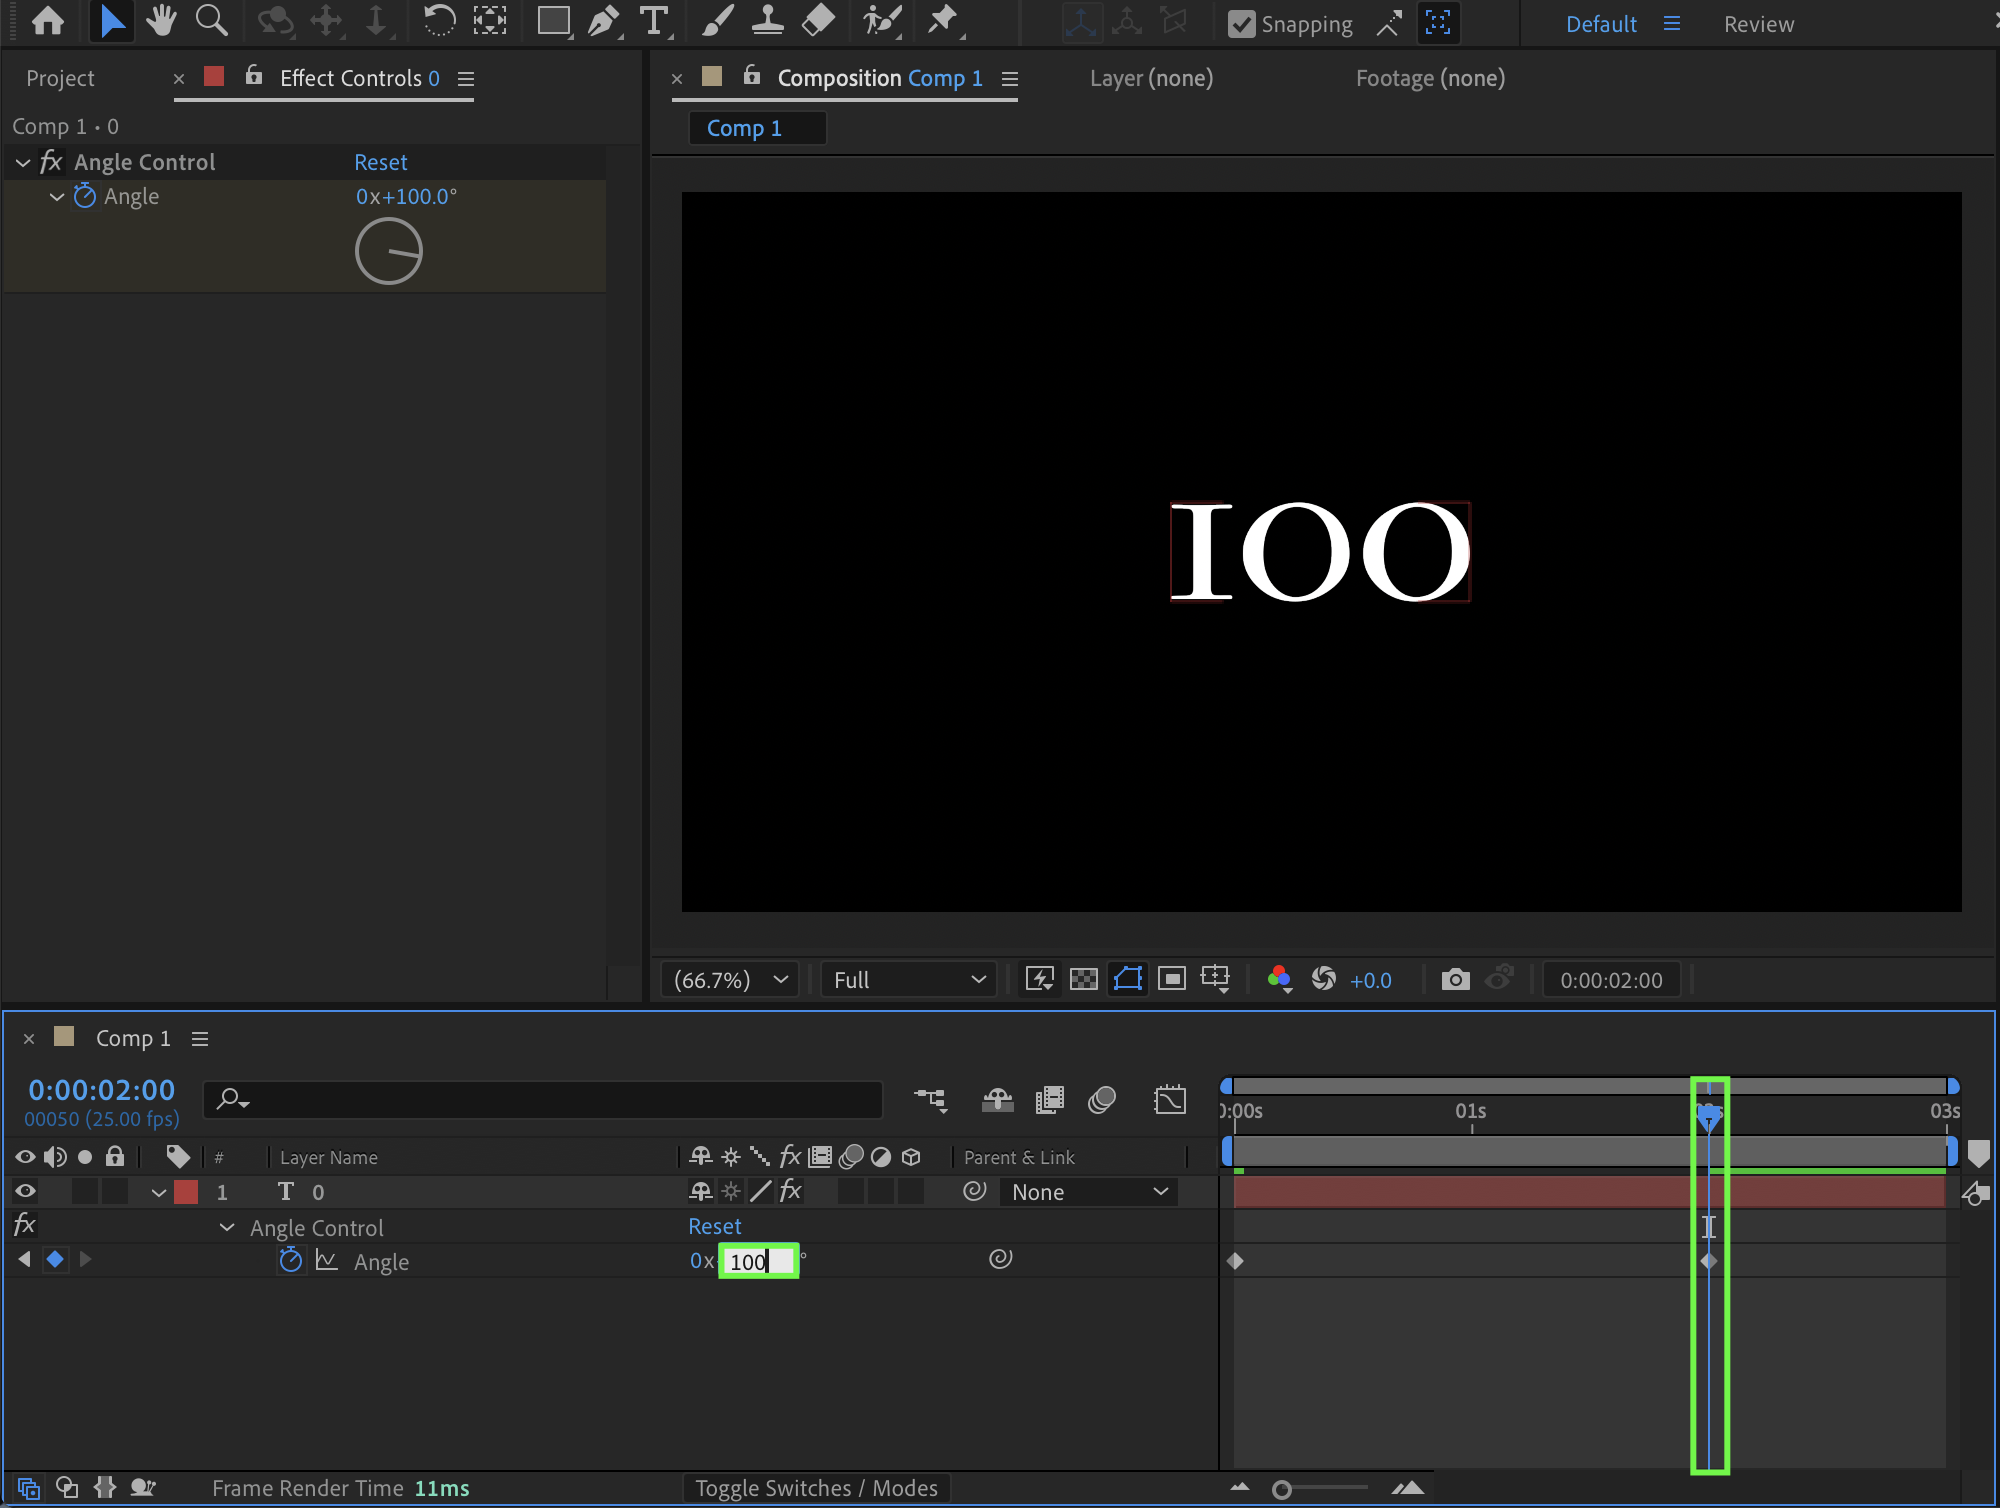The image size is (2000, 1508).
Task: Toggle the Angle Control fx in the timeline
Action: [25, 1225]
